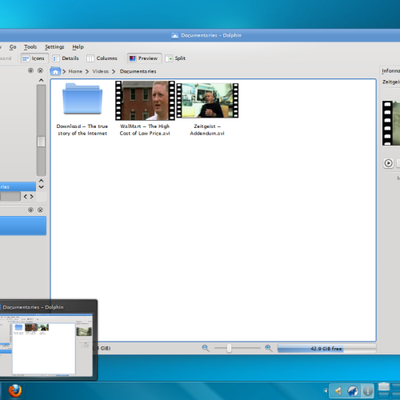Click the Dolphin taskbar preview thumbnail
400x400 pixels.
point(46,344)
